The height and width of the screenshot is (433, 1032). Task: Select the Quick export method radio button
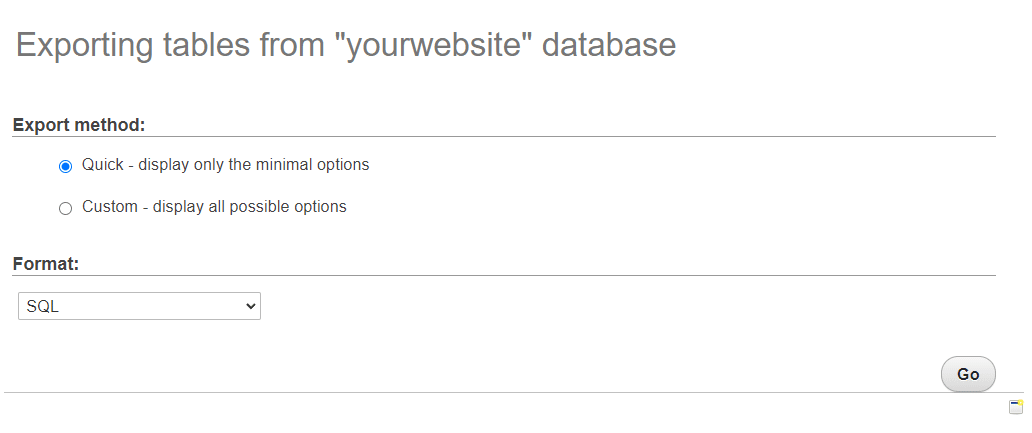(x=66, y=166)
